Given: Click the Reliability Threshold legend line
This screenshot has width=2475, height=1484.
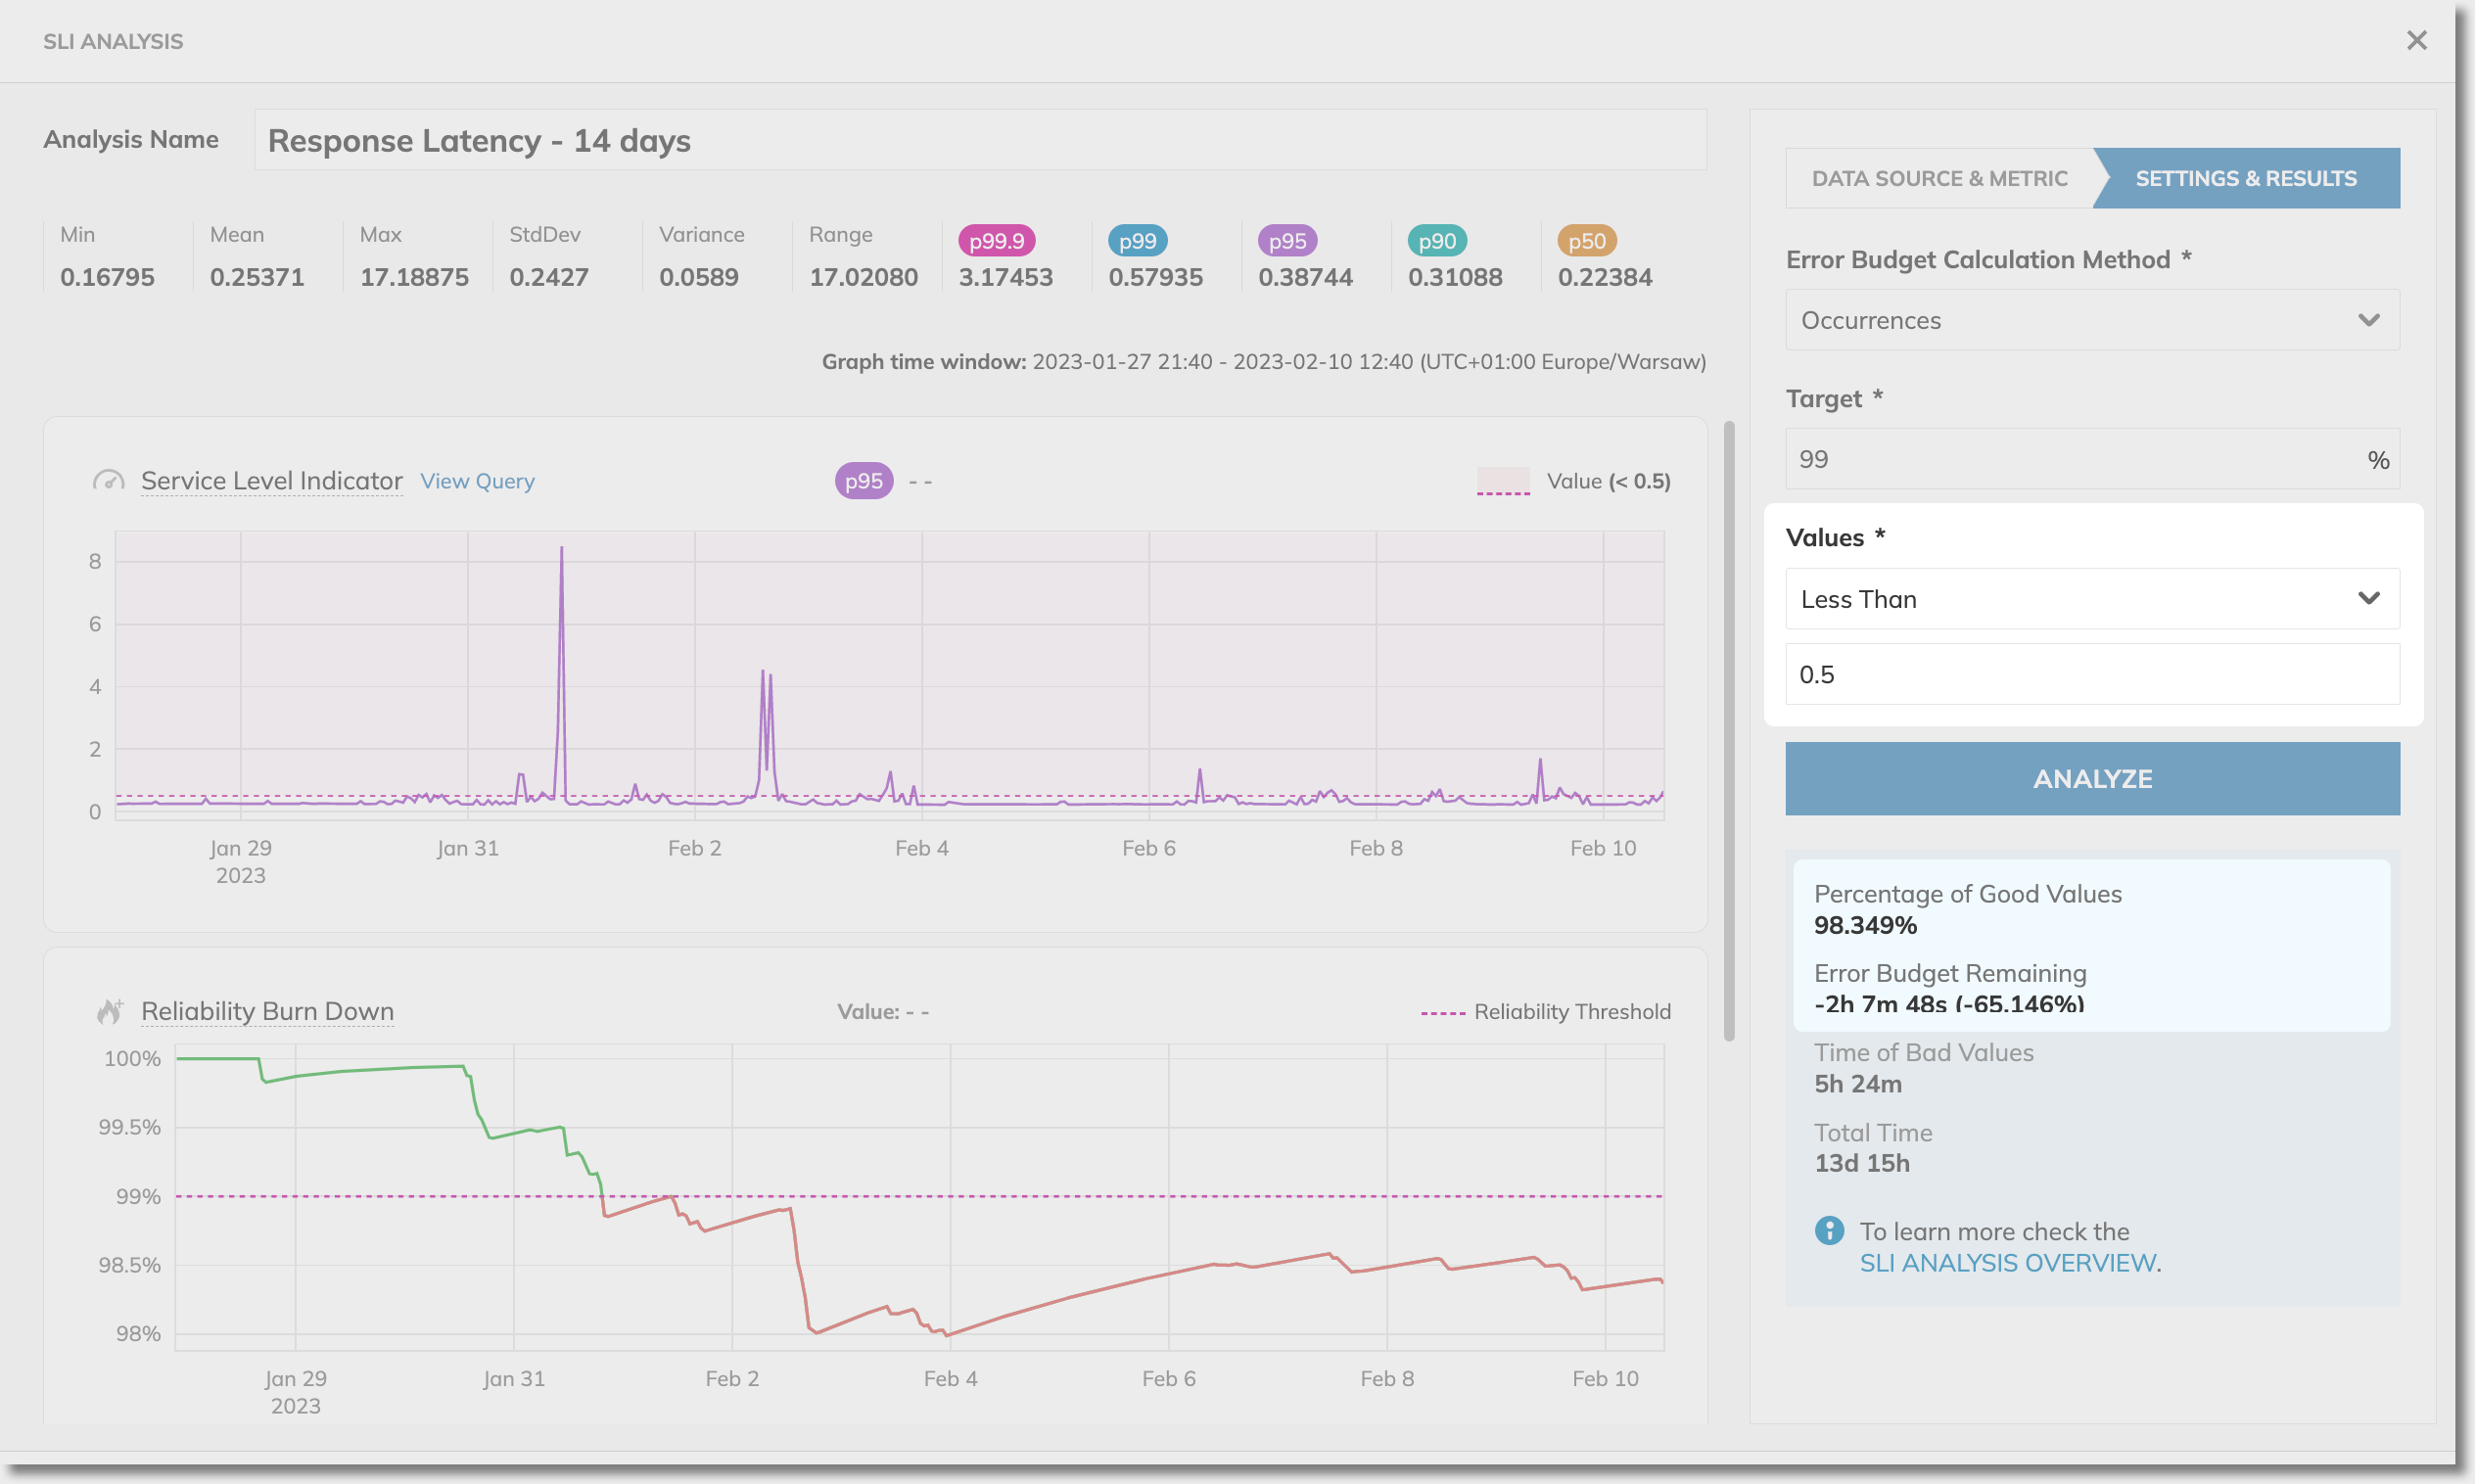Looking at the screenshot, I should pyautogui.click(x=1443, y=1013).
